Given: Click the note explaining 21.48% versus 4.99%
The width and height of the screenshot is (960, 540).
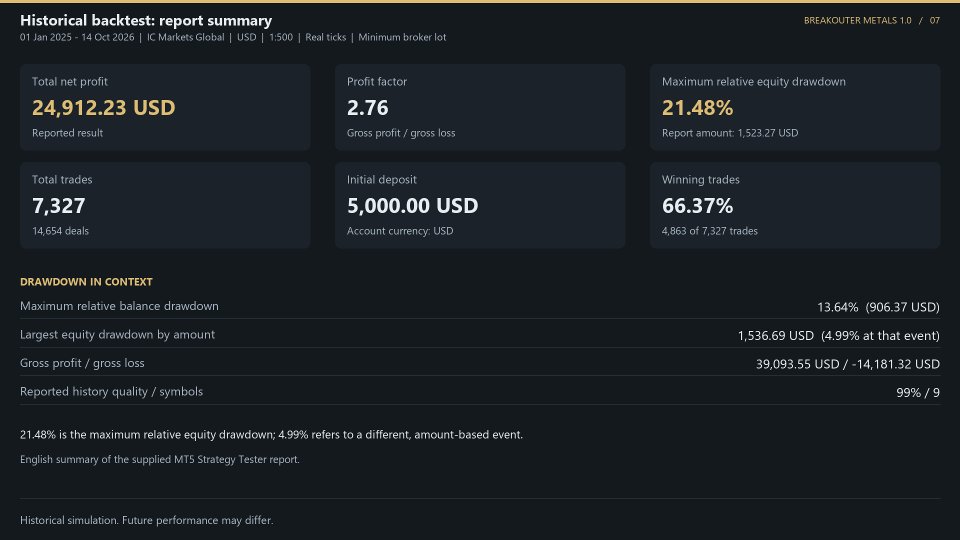Looking at the screenshot, I should pos(271,435).
